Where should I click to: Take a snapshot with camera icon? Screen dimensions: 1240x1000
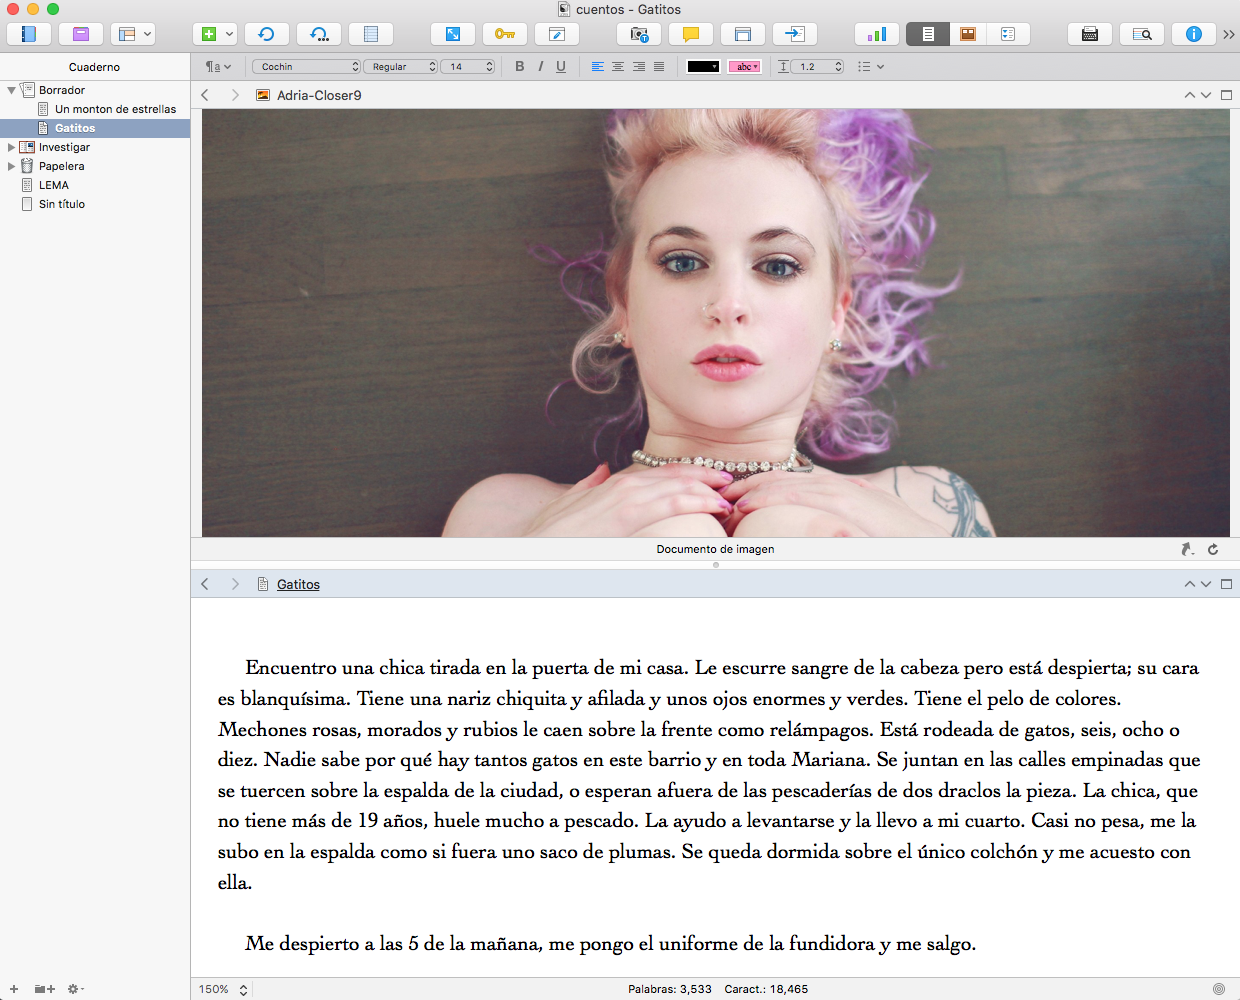point(639,34)
